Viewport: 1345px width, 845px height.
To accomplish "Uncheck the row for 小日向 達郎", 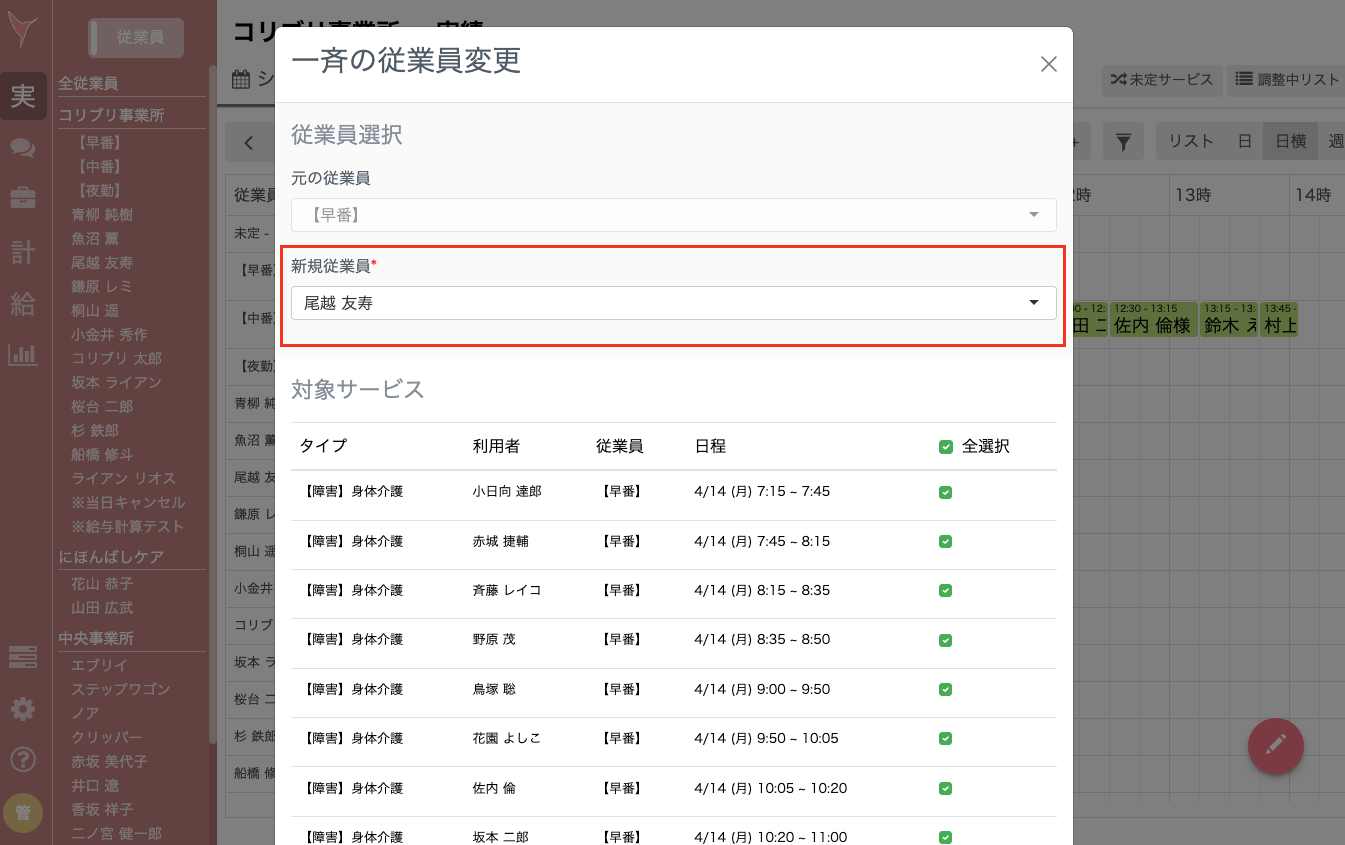I will click(x=946, y=491).
